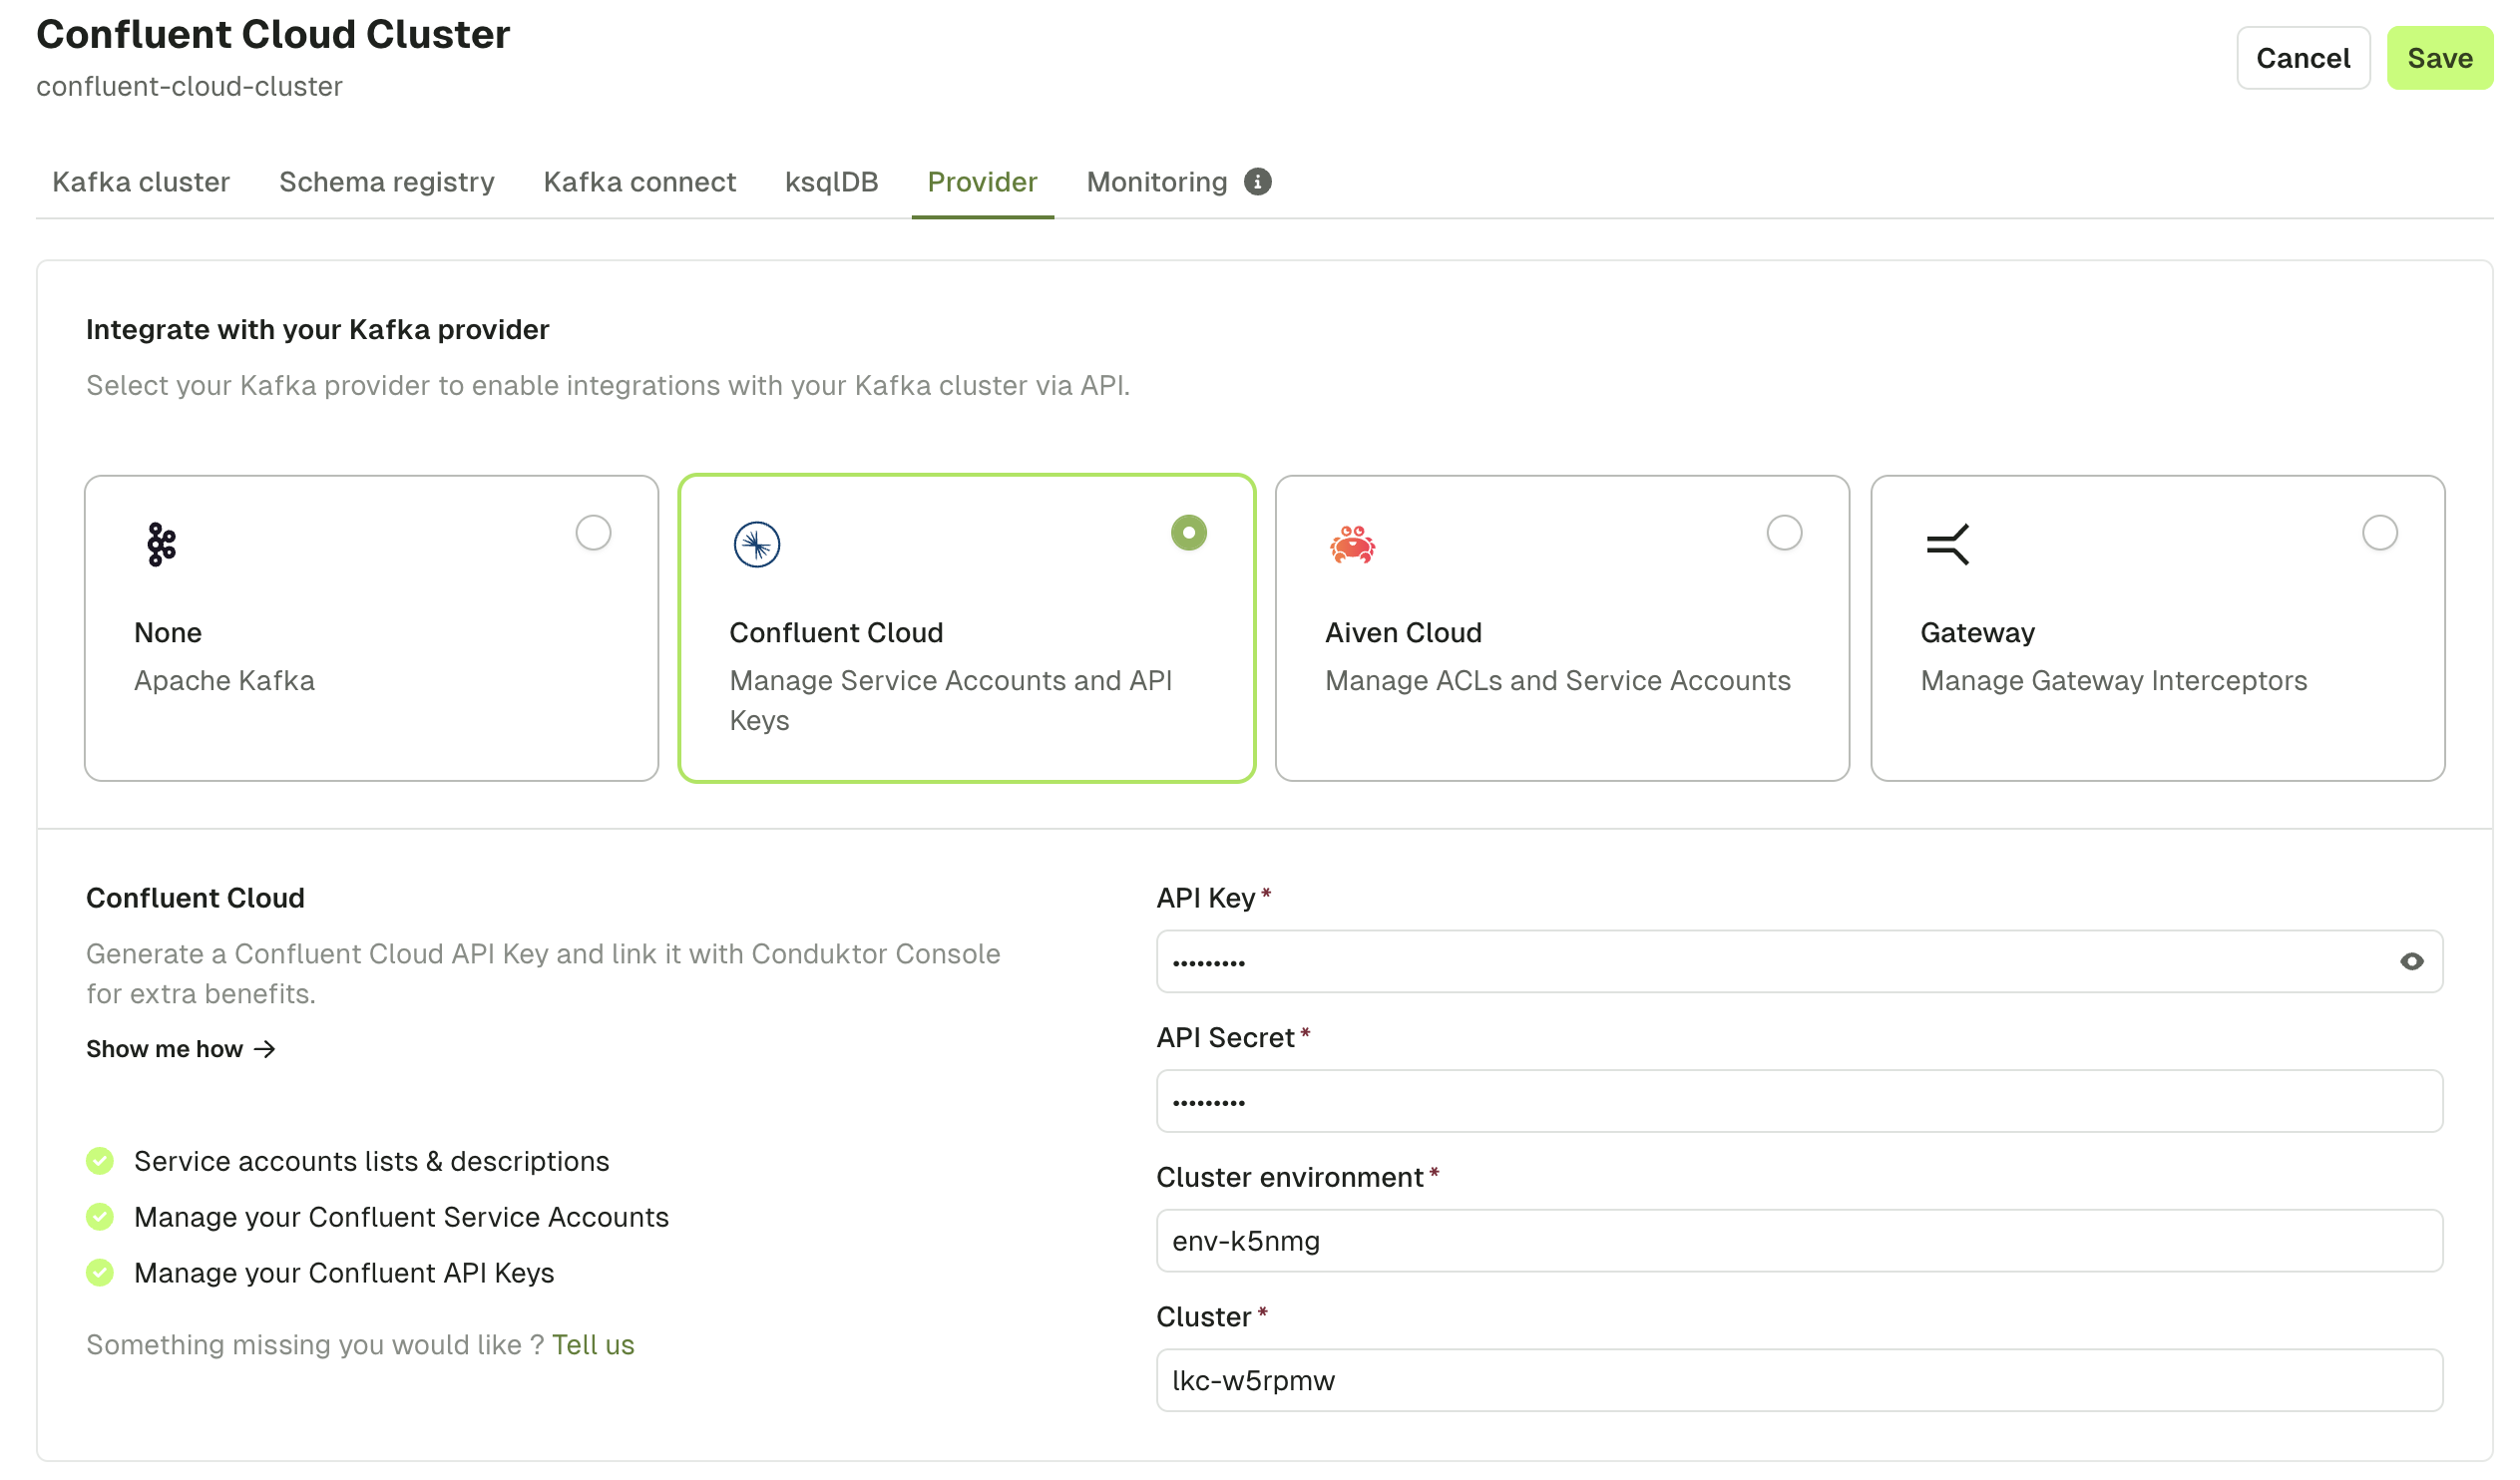
Task: Click the Cluster environment field env-k5nmg
Action: 1799,1241
